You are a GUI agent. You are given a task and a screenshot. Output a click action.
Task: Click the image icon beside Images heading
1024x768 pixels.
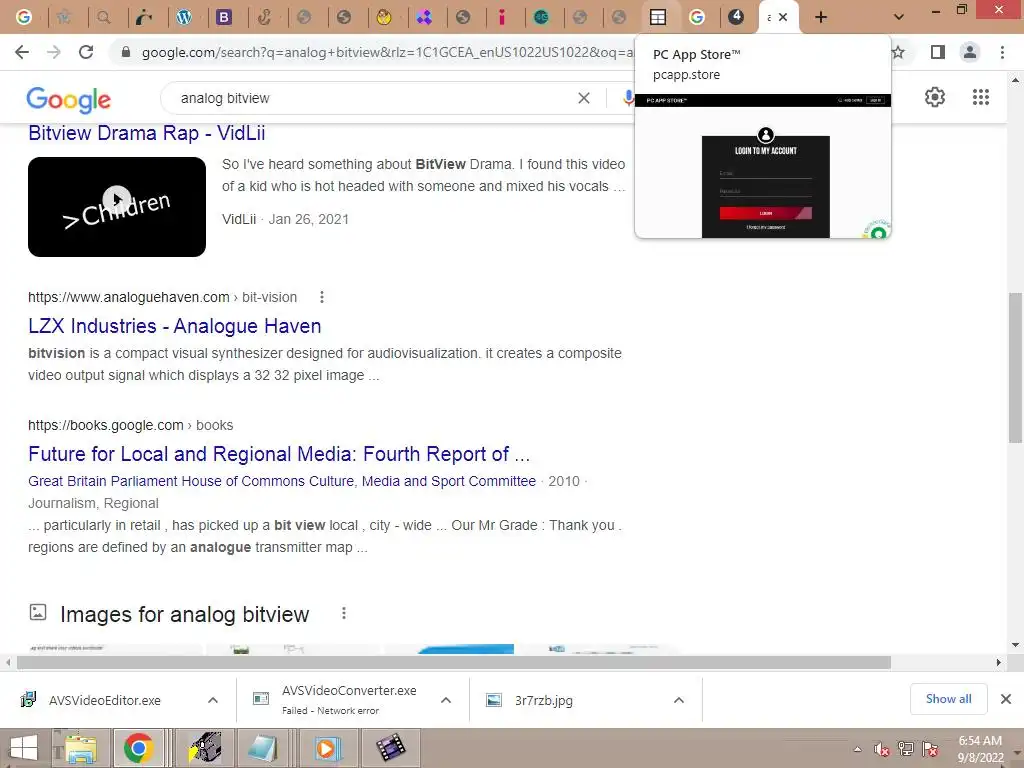(38, 613)
